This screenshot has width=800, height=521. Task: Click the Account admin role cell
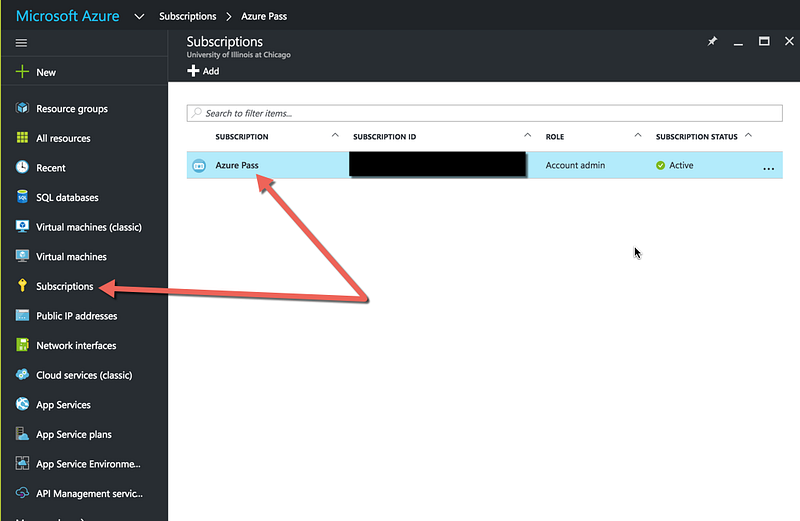(x=575, y=165)
